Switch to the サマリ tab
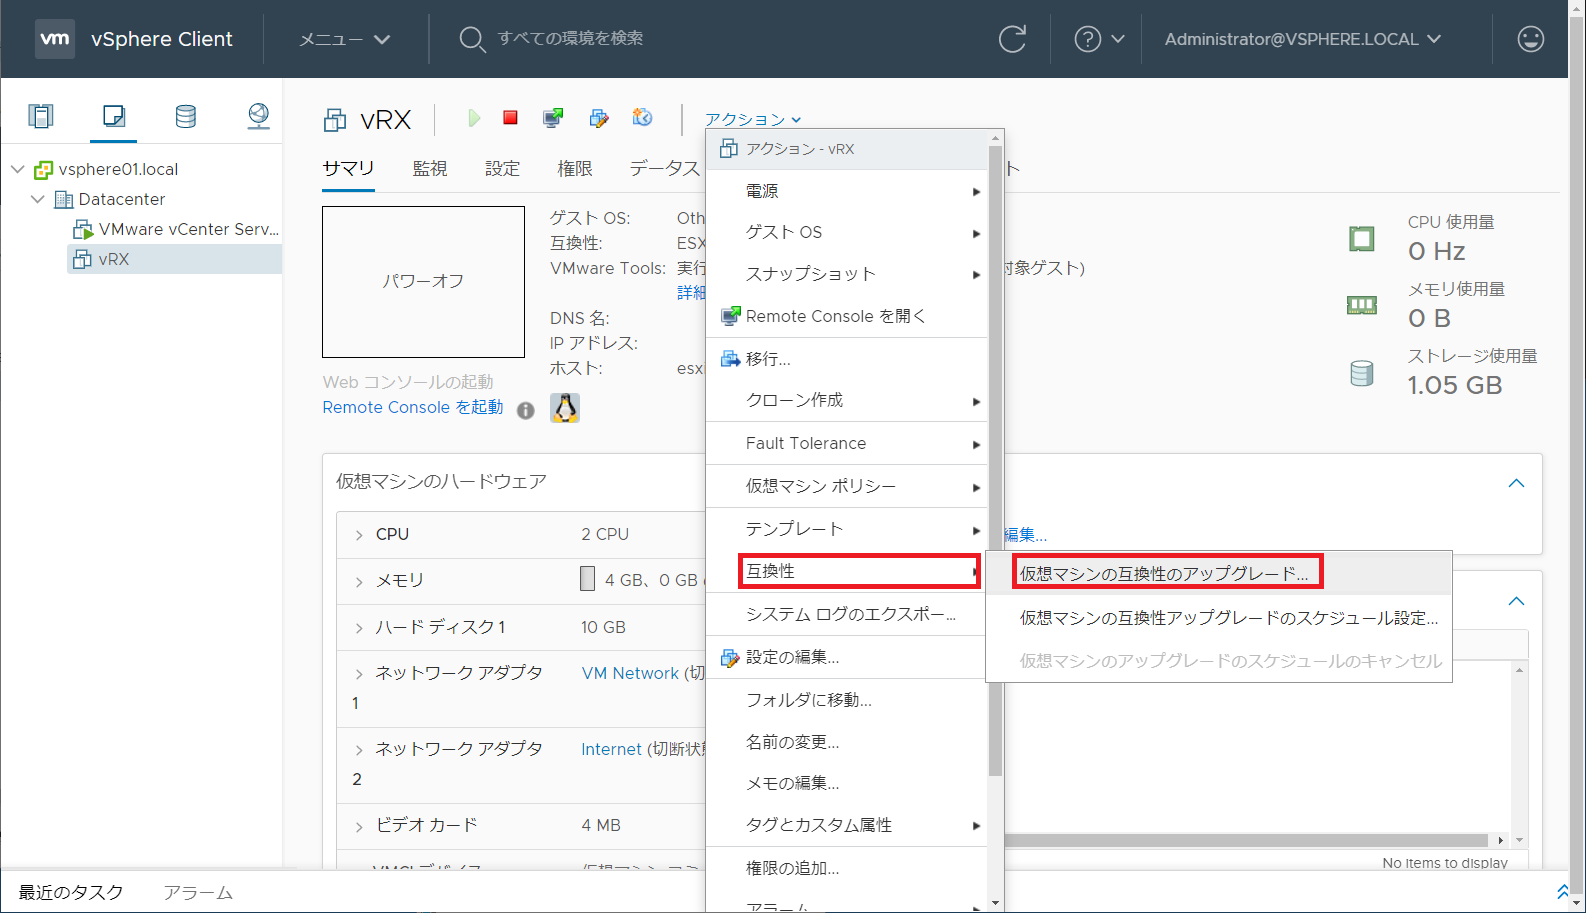Screen dimensions: 1586x913 click(348, 168)
